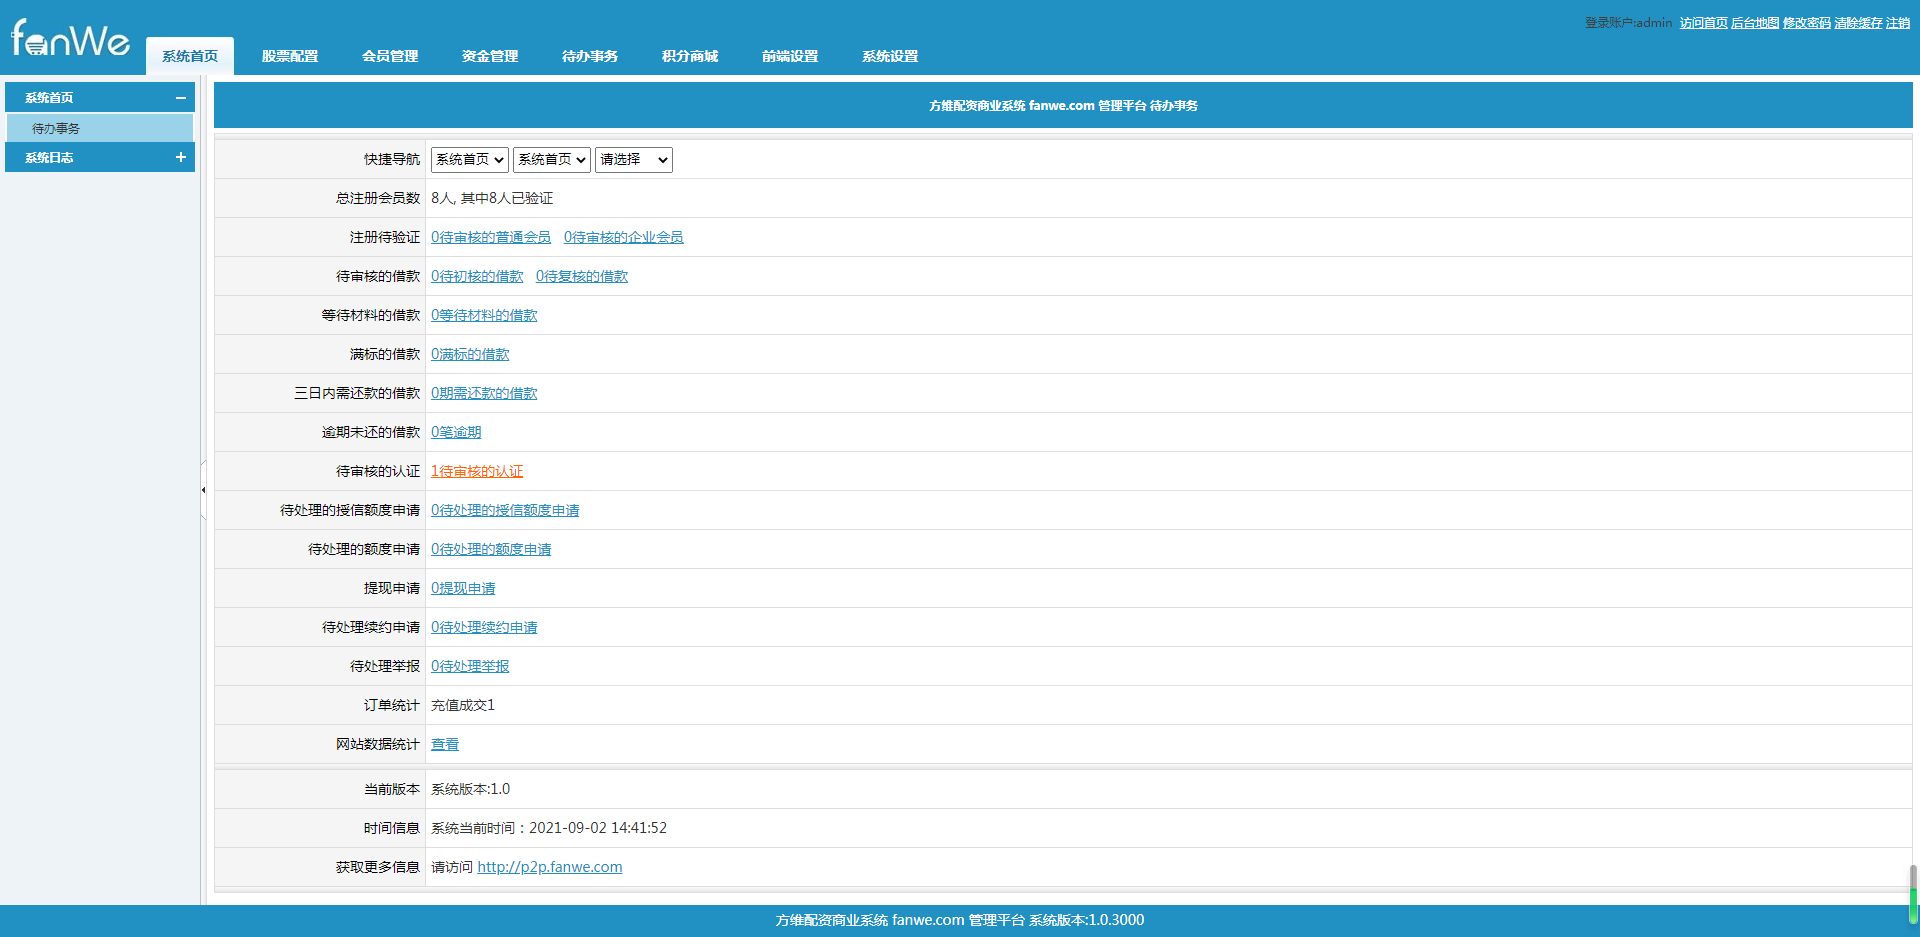The width and height of the screenshot is (1920, 937).
Task: Open the 1待审核的认证 link
Action: [477, 471]
